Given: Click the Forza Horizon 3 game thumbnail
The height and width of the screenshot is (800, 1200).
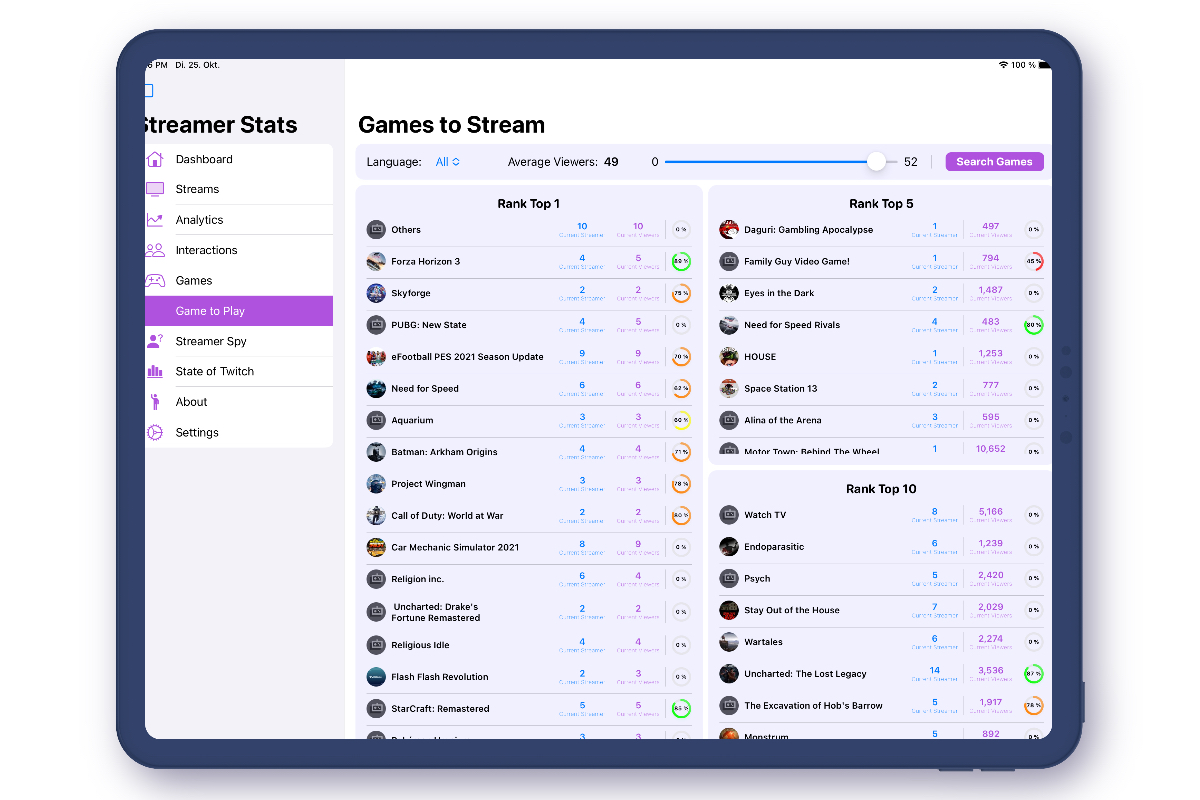Looking at the screenshot, I should 376,261.
